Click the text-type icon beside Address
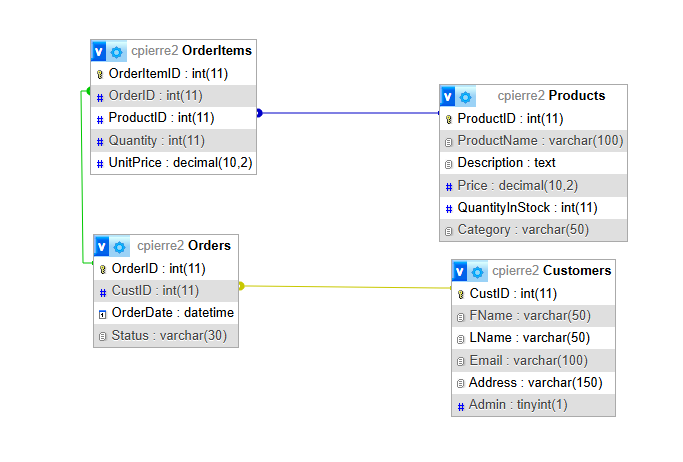This screenshot has height=462, width=683. click(x=461, y=384)
